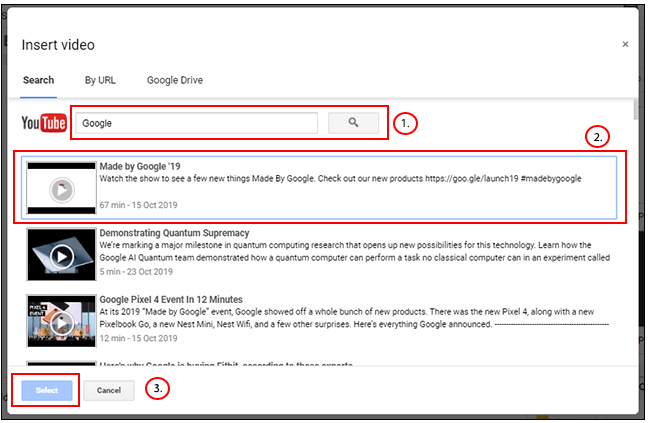
Task: Click the description starting 'We're marking a major milestone'
Action: coord(355,251)
